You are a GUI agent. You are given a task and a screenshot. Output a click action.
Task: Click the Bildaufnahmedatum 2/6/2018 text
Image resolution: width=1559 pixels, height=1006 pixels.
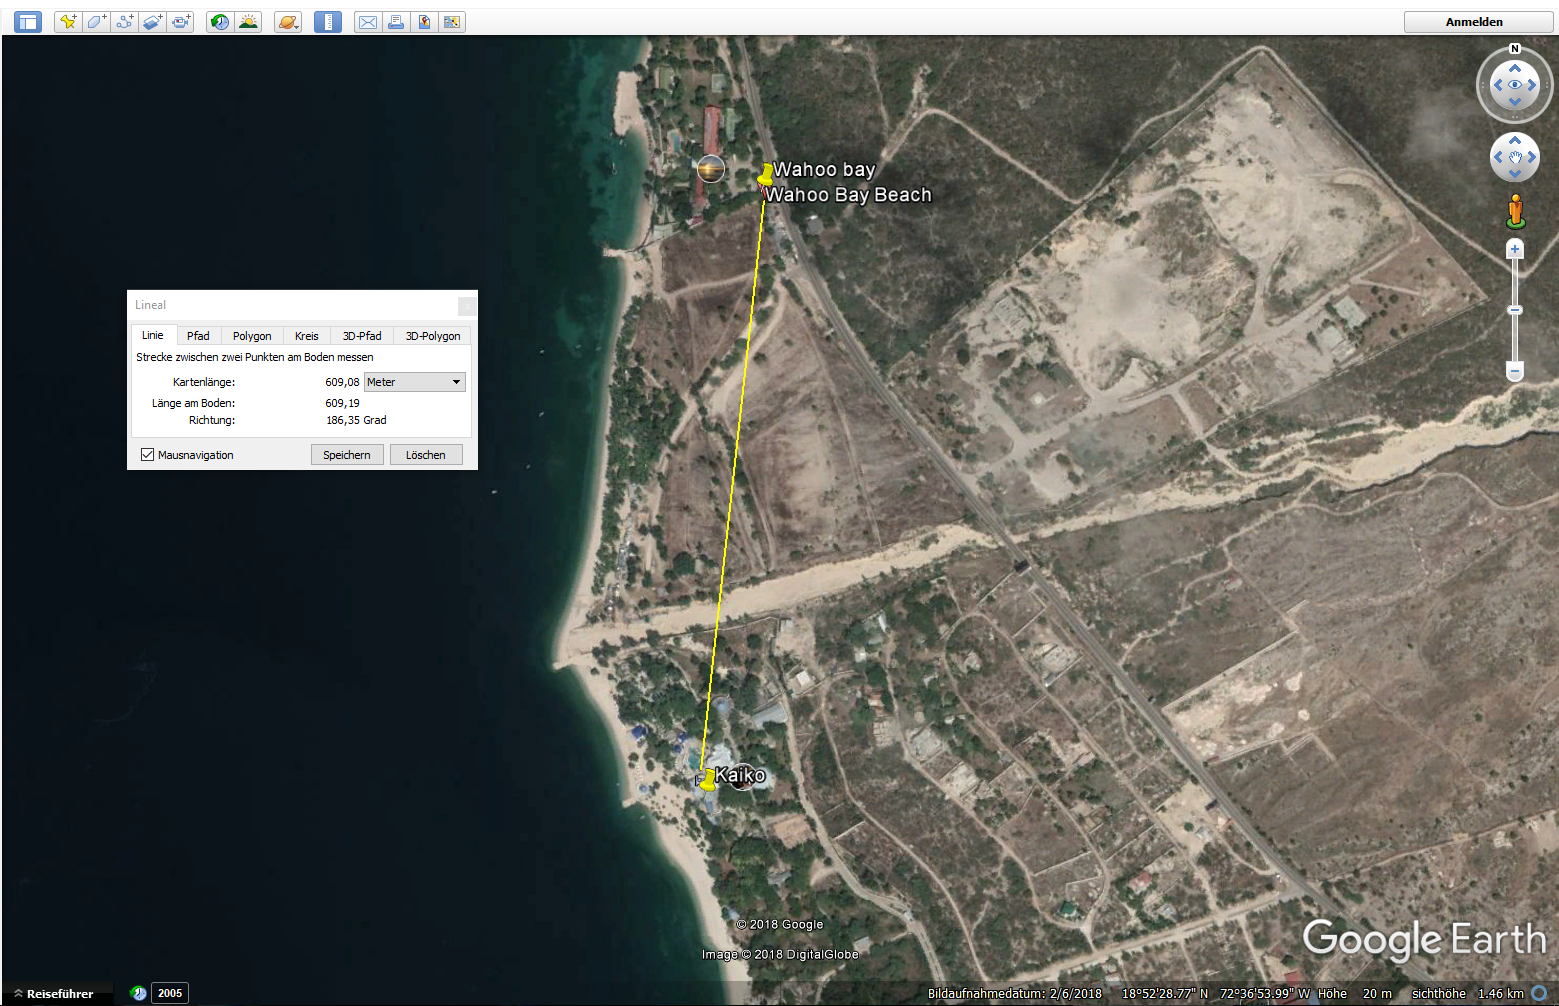click(1015, 994)
